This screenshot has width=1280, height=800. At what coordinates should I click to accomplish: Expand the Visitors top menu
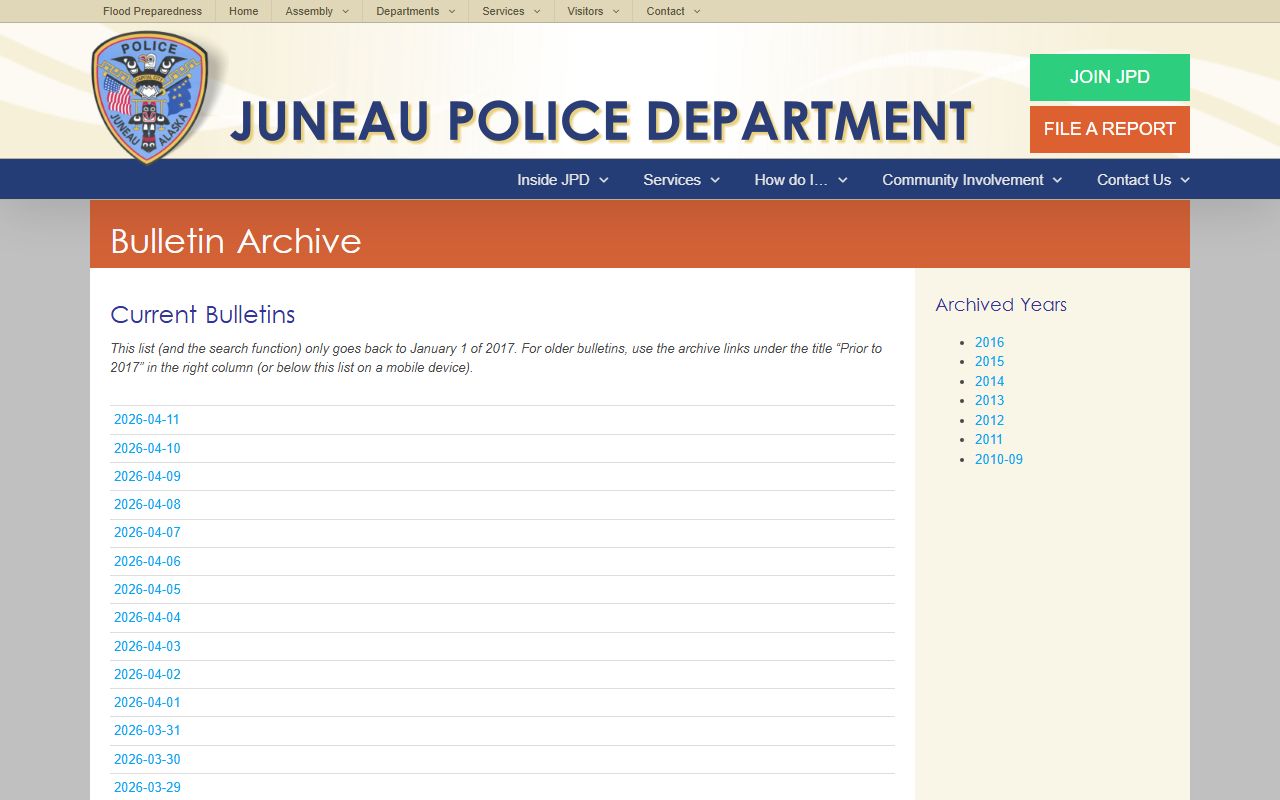tap(593, 11)
